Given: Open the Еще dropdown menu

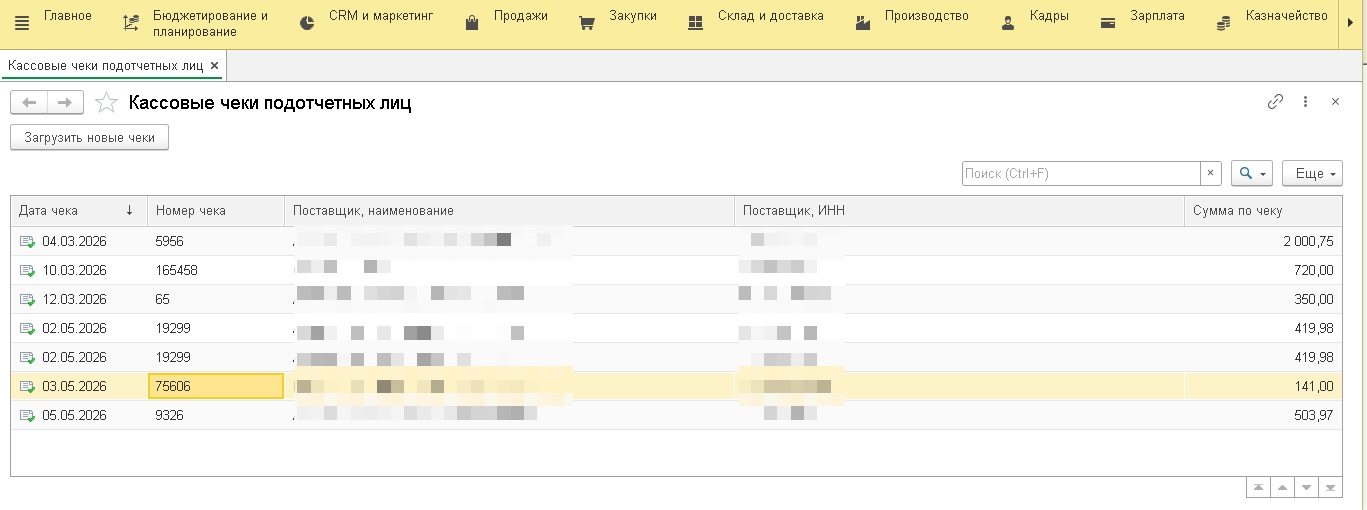Looking at the screenshot, I should 1312,174.
